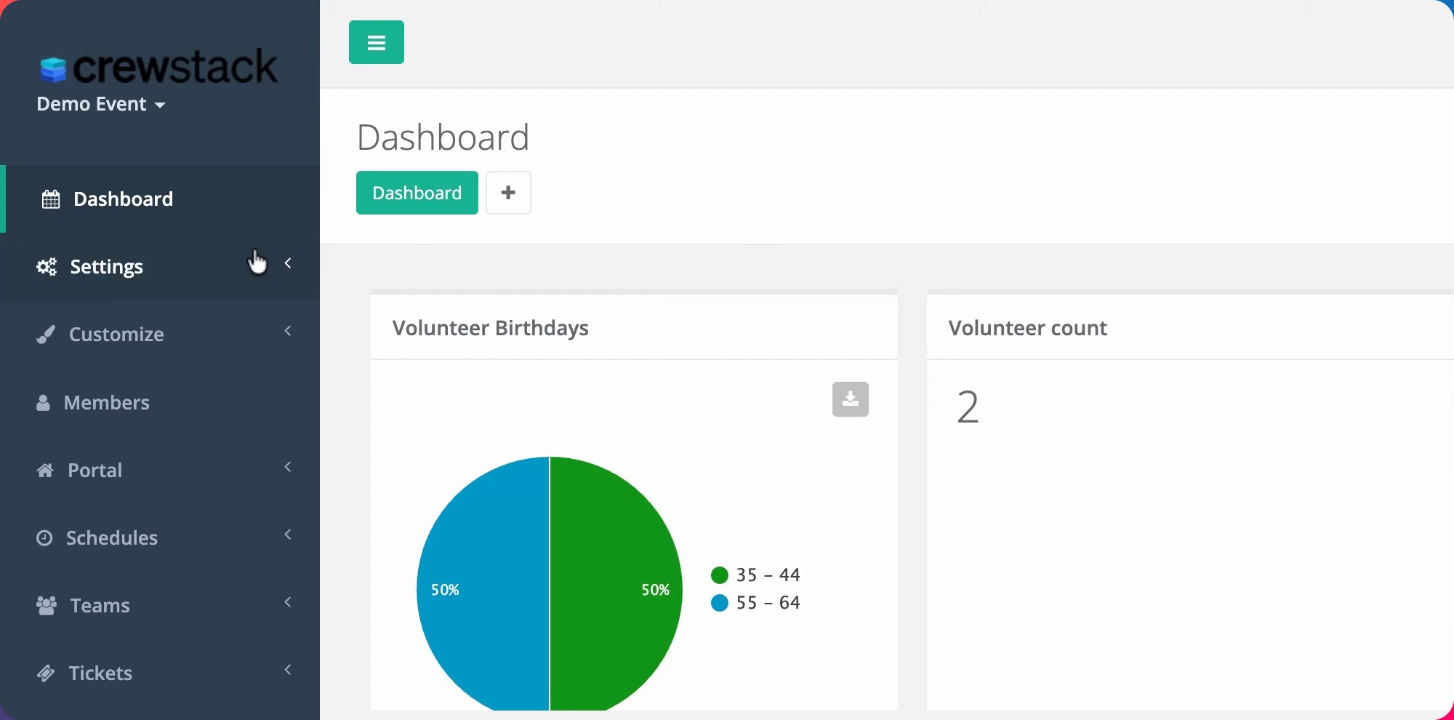Expand the Settings submenu chevron
Image resolution: width=1454 pixels, height=720 pixels.
[x=288, y=263]
